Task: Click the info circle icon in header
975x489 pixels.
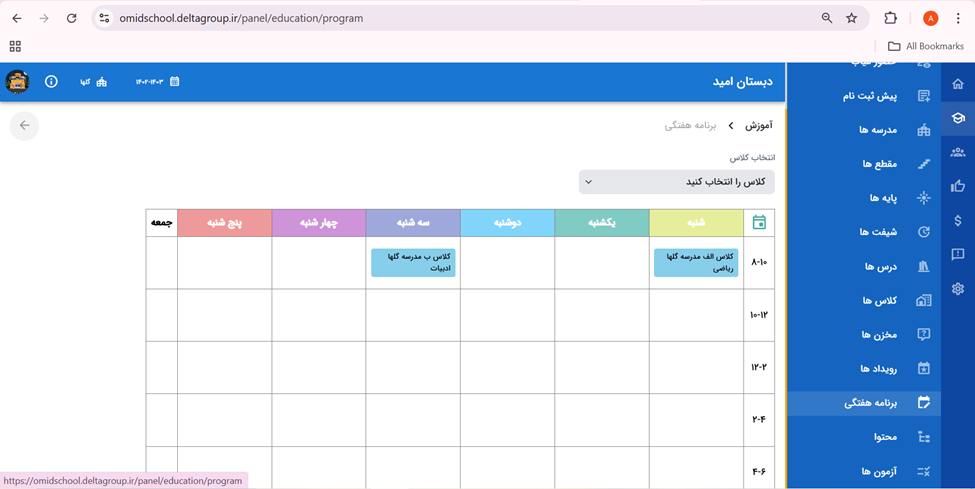Action: [x=51, y=82]
